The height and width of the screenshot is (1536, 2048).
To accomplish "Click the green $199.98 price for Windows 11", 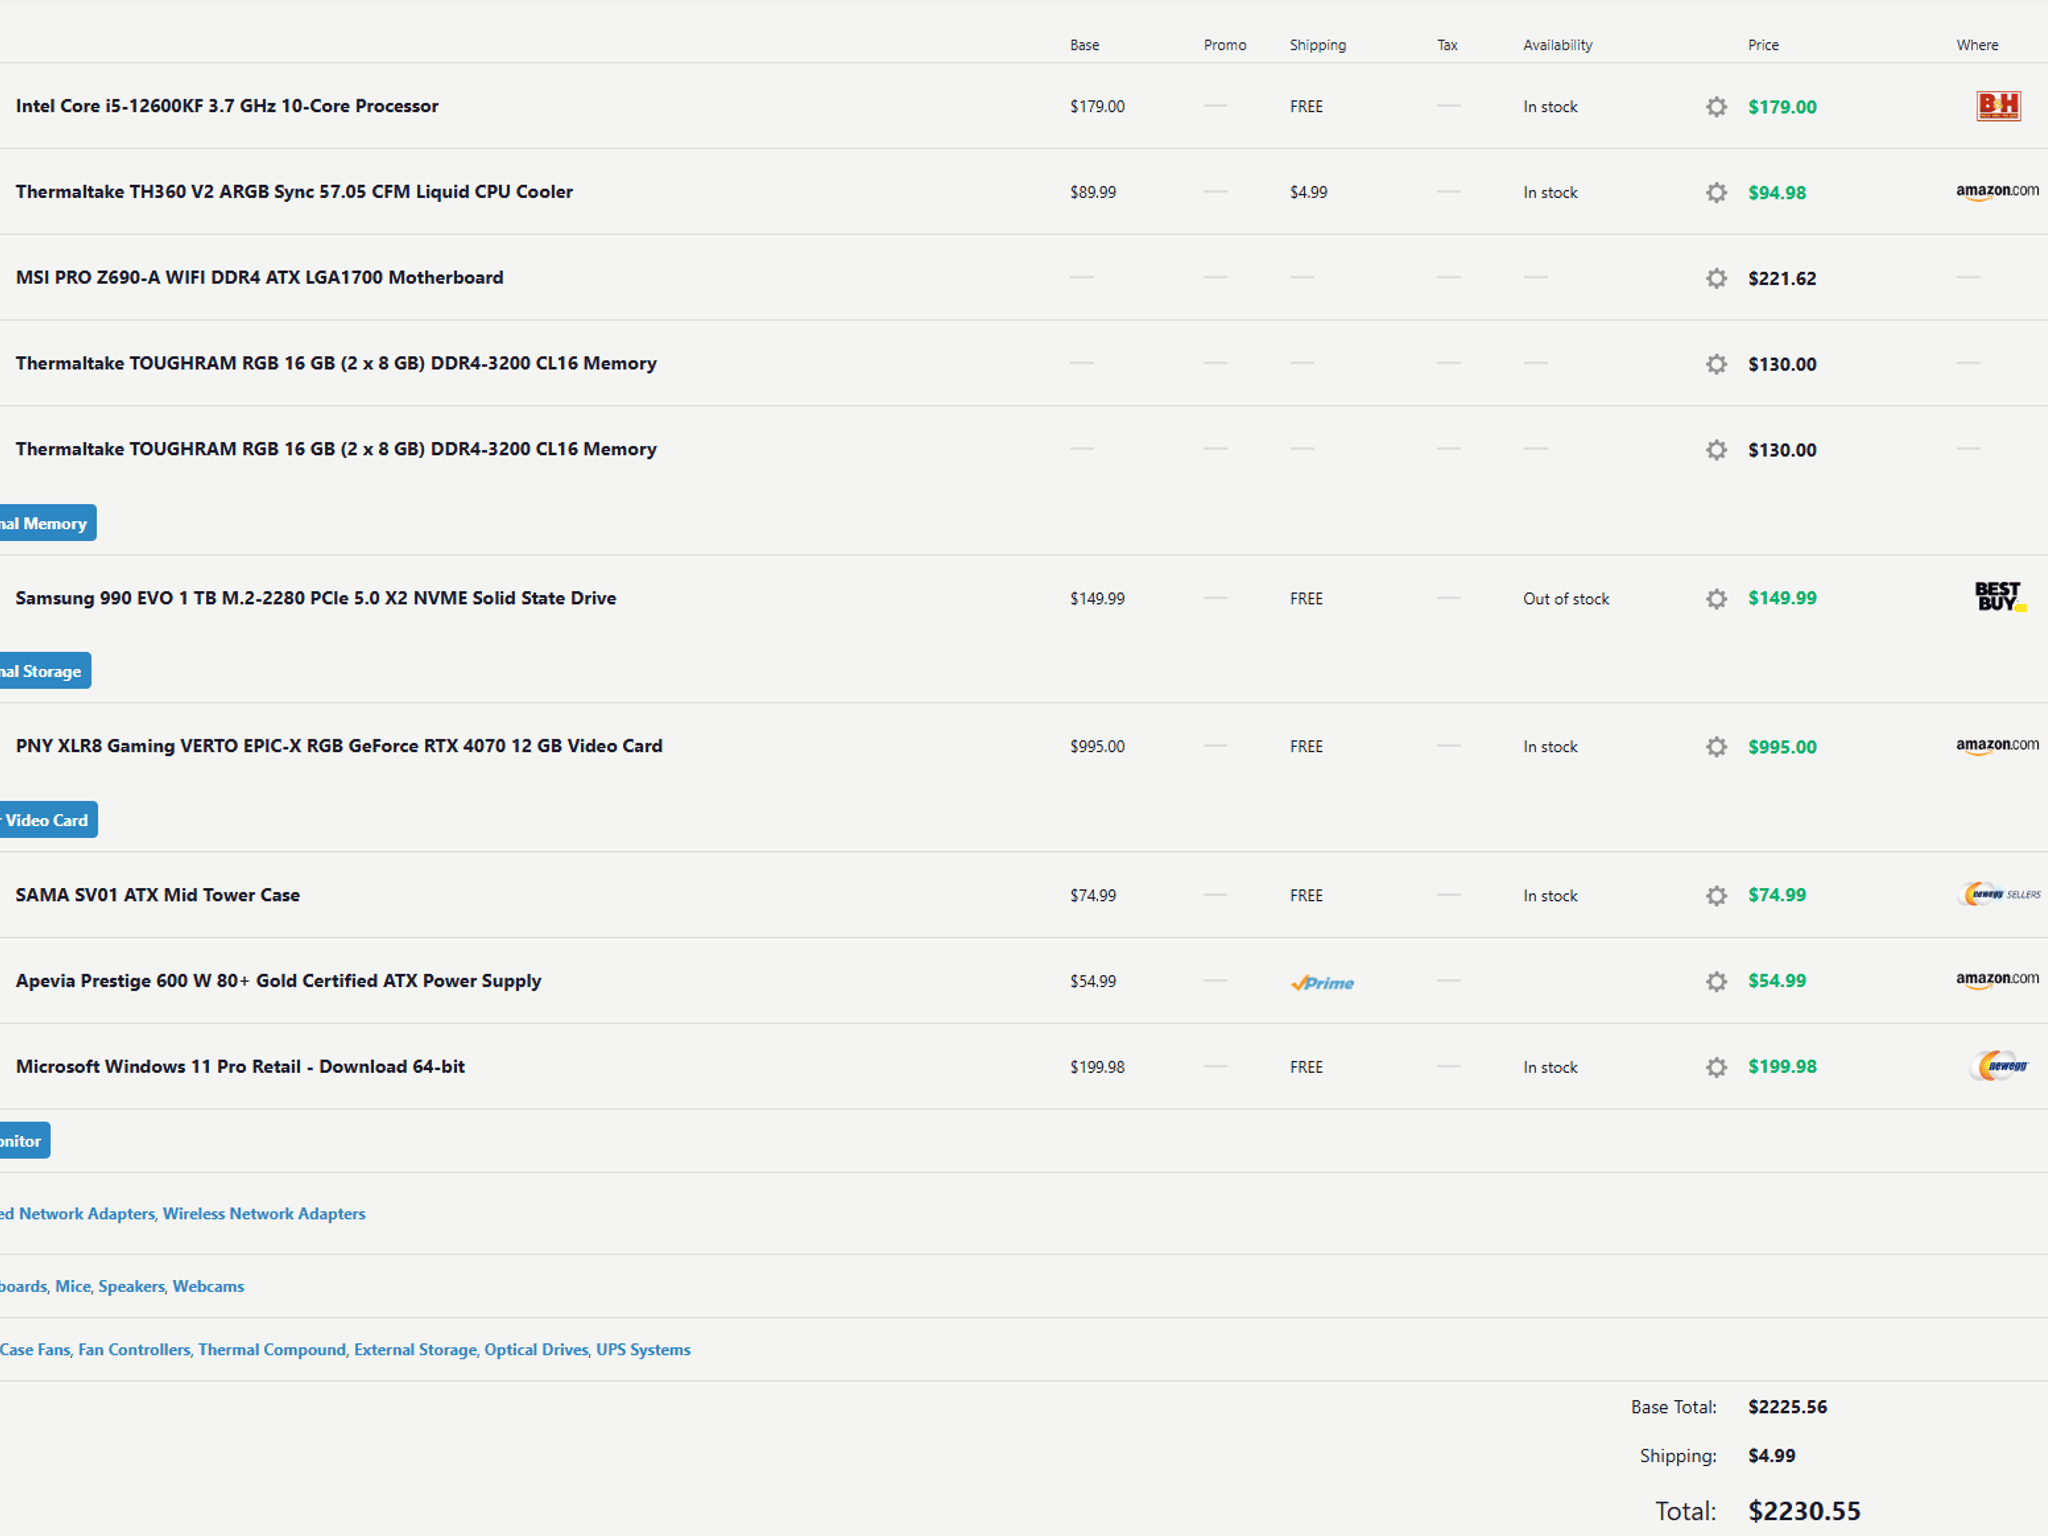I will (1782, 1067).
